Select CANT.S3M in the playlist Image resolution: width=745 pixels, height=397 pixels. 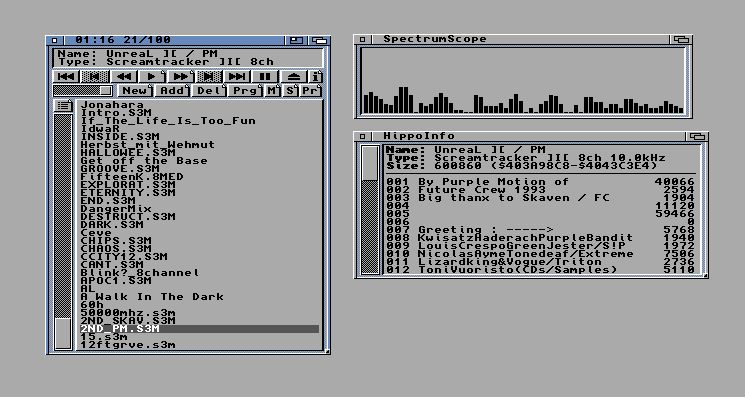point(200,265)
